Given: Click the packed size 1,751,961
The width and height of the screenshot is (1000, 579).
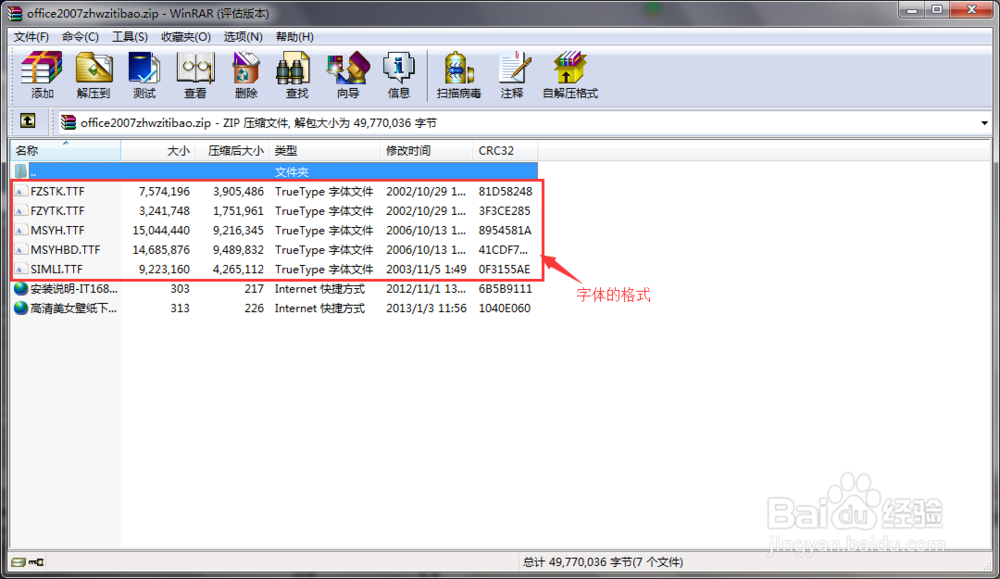Looking at the screenshot, I should 238,211.
